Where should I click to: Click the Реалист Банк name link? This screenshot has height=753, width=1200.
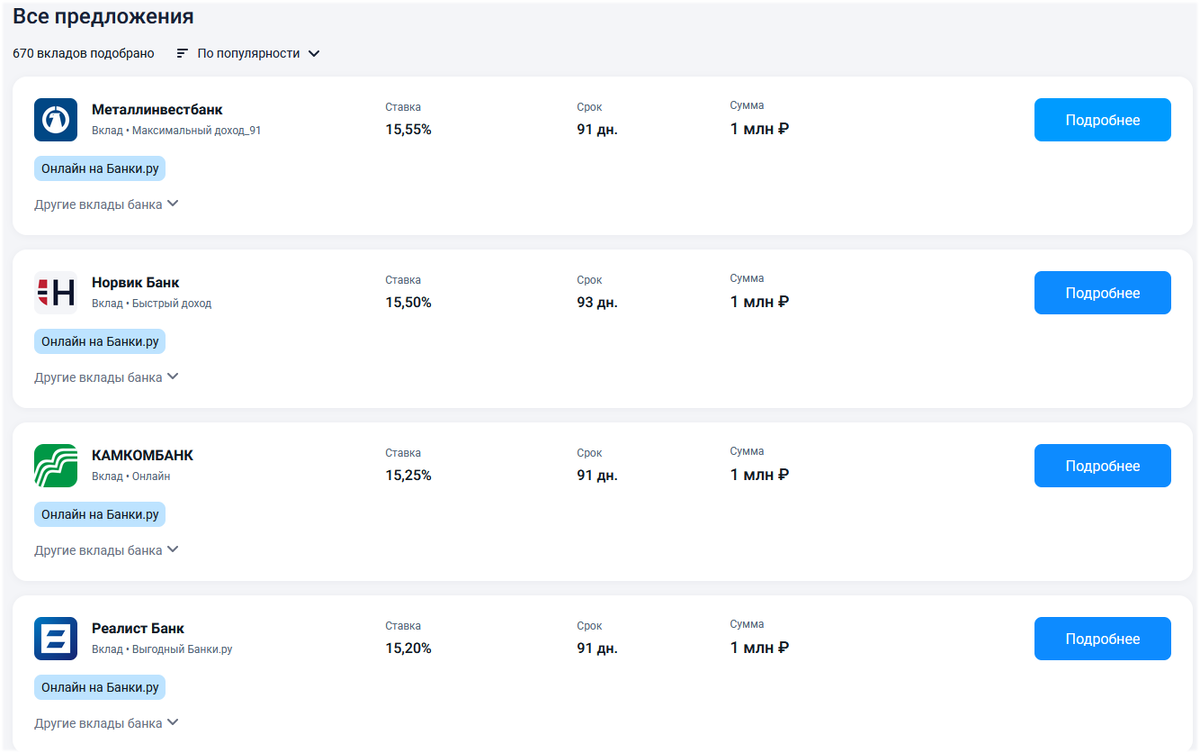pos(138,629)
